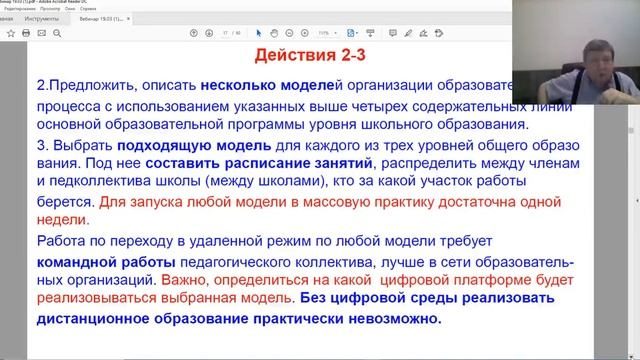The height and width of the screenshot is (360, 640).
Task: Click the red text "реализовываться выбранная модель."
Action: pyautogui.click(x=166, y=298)
